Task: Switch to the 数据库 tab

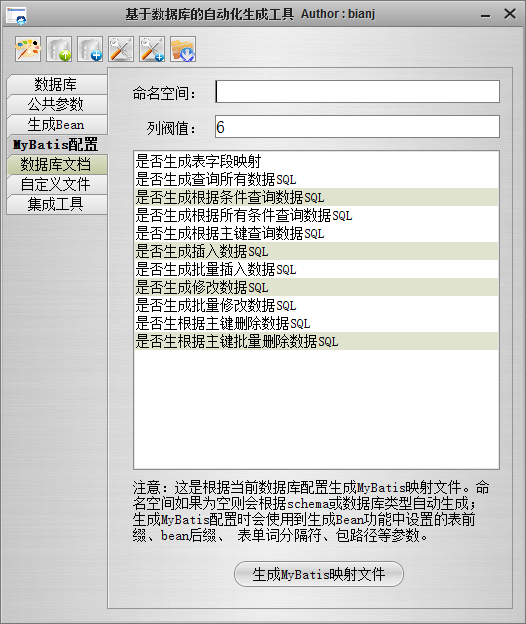Action: tap(57, 84)
